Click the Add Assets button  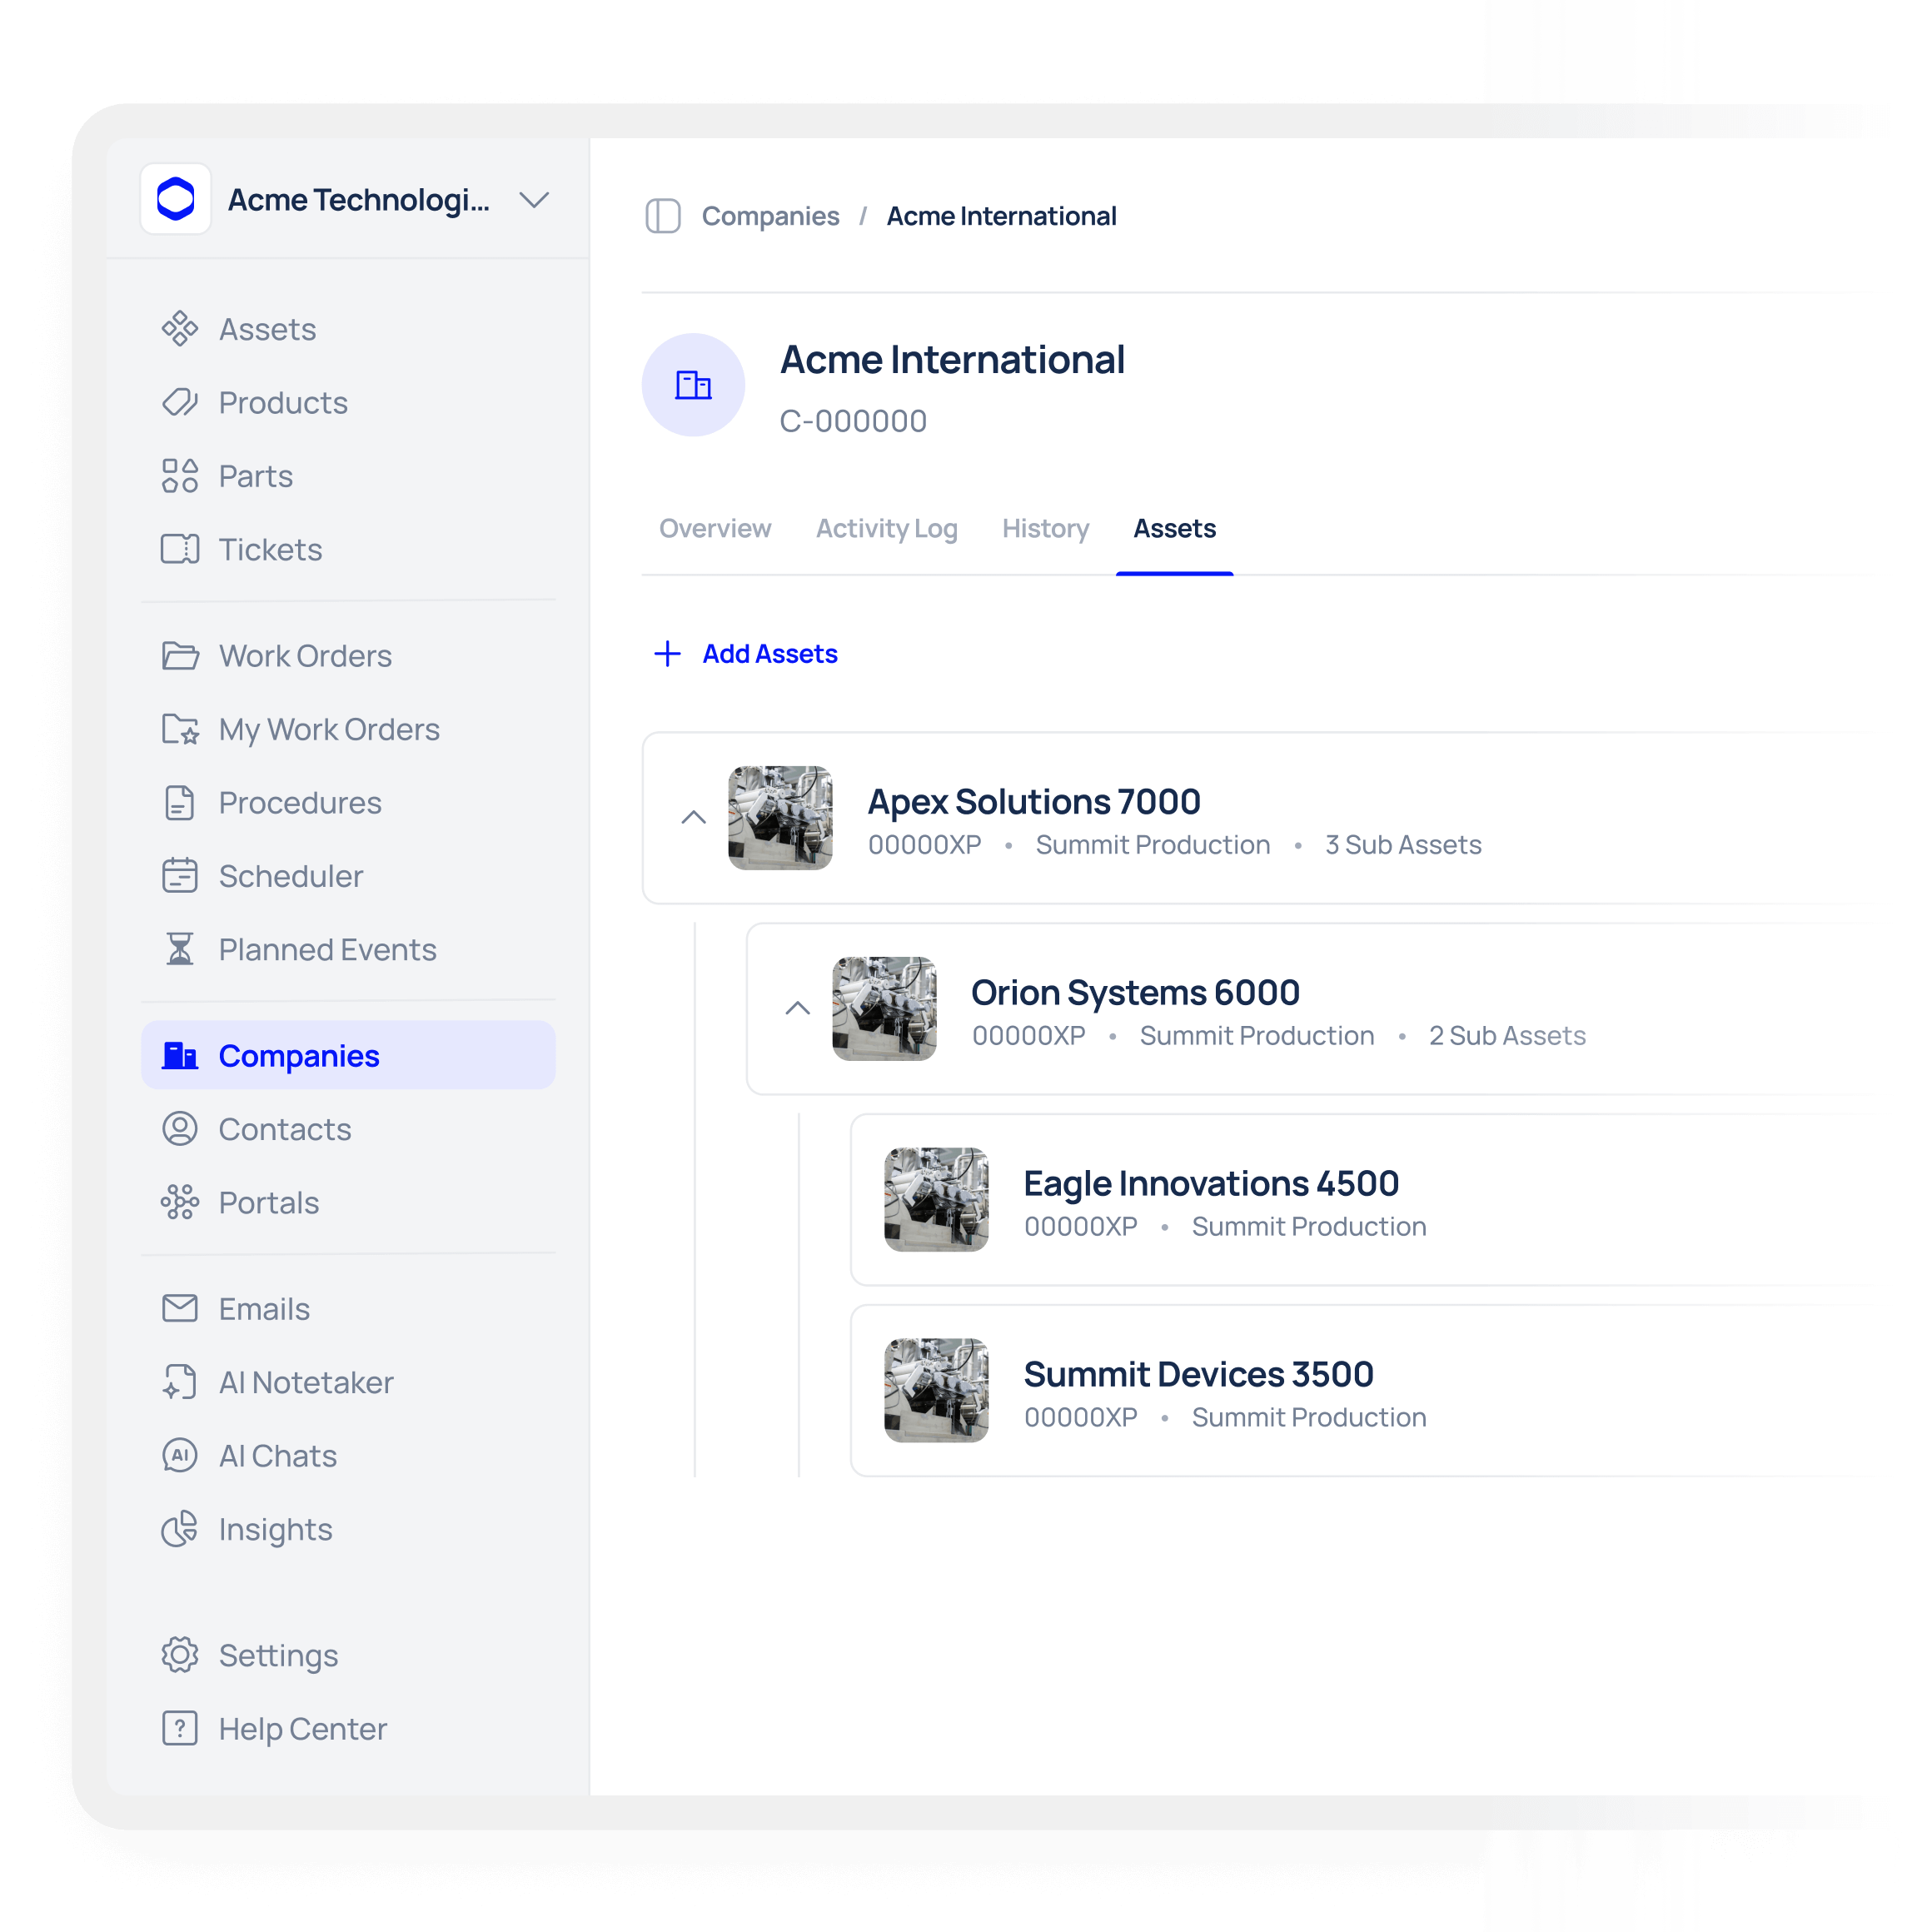coord(746,654)
